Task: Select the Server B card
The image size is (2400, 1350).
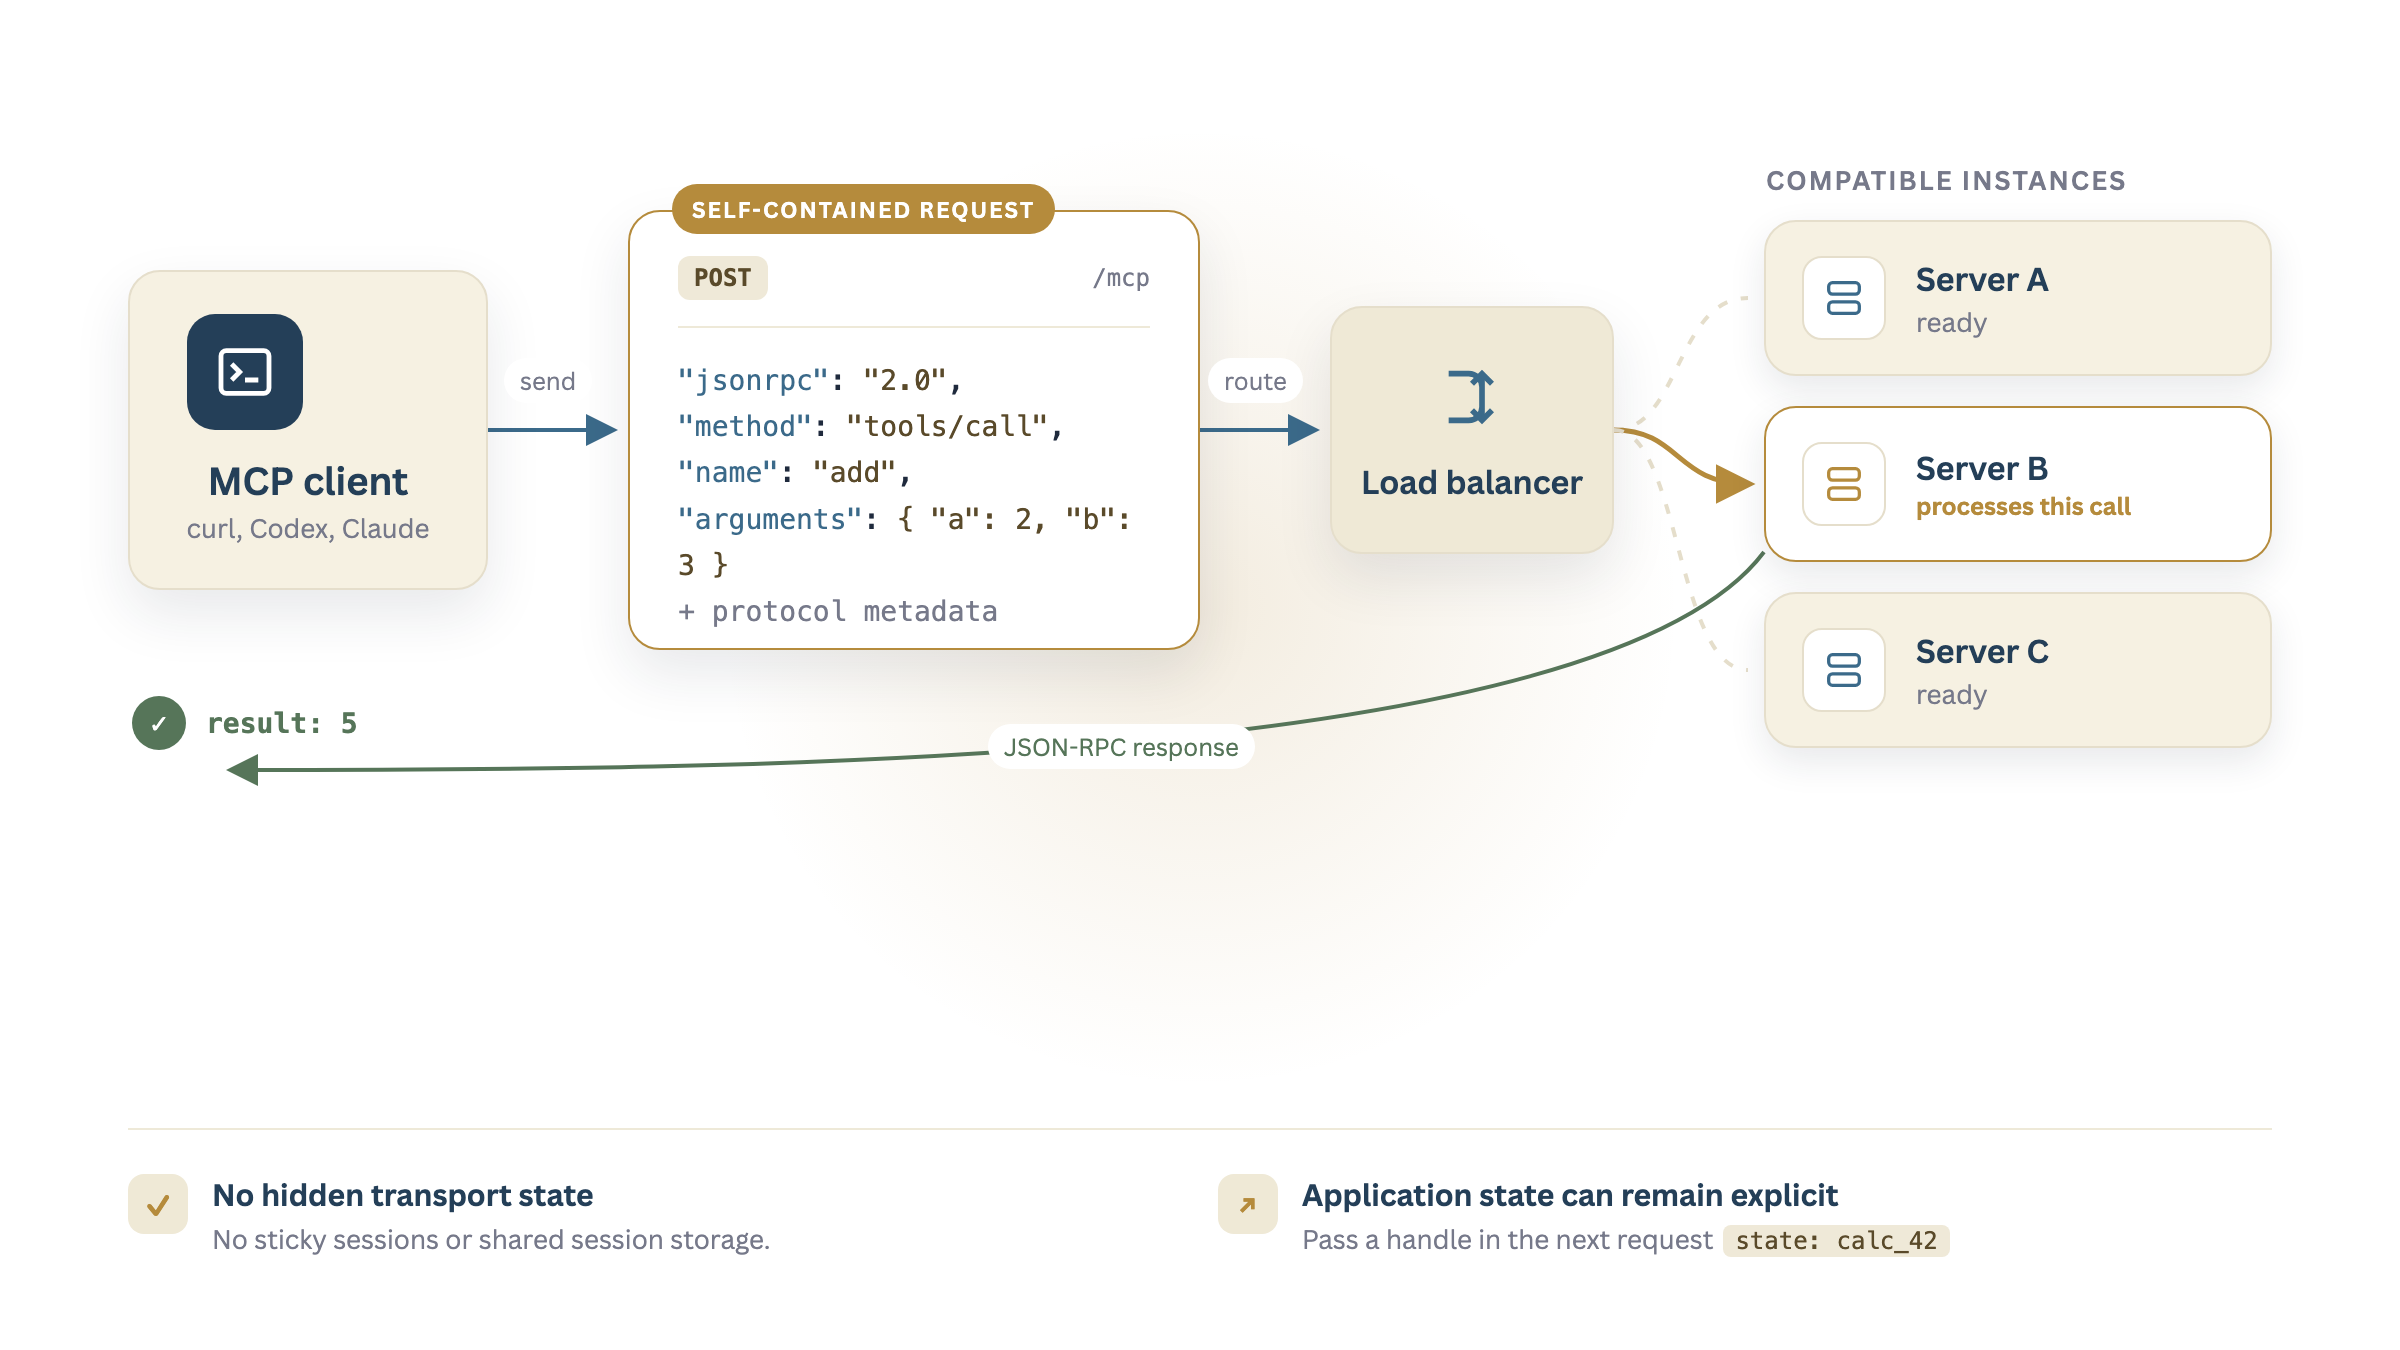Action: click(2018, 484)
